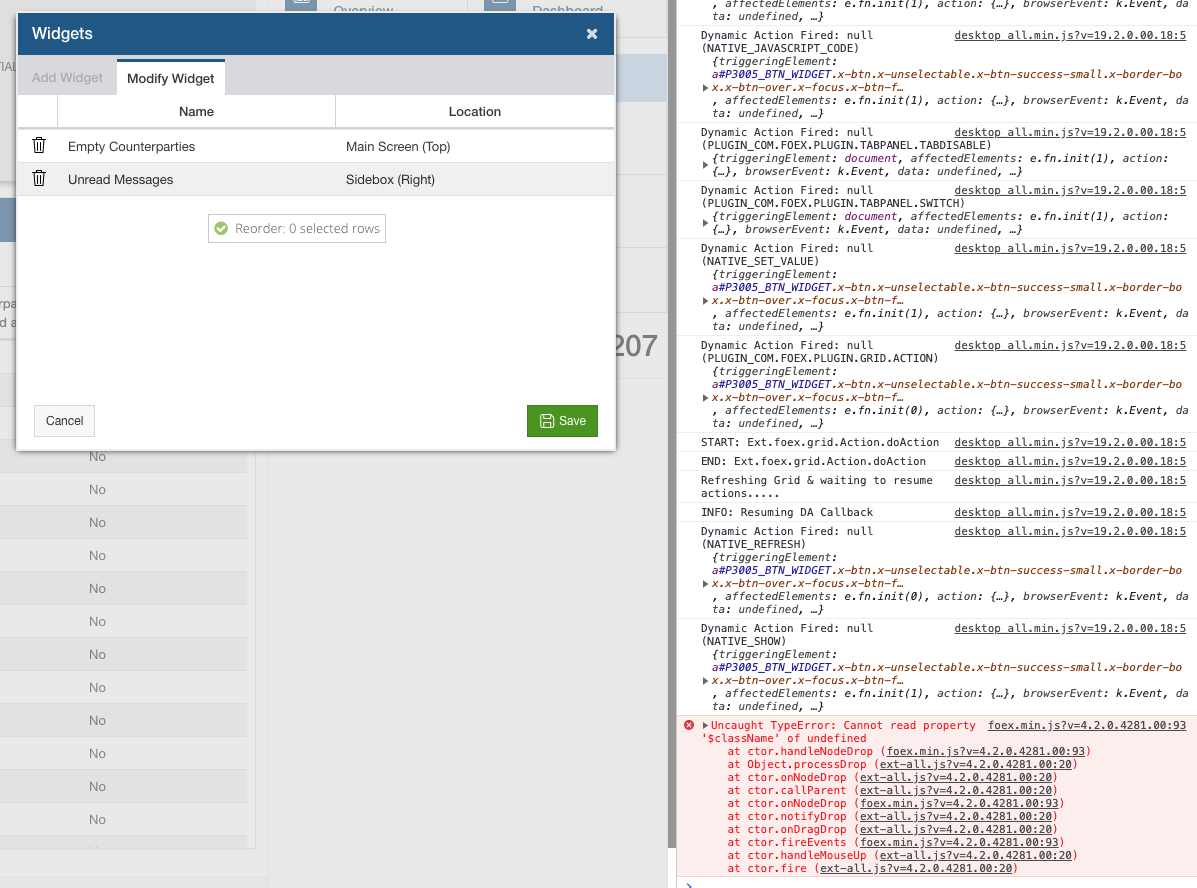Save the widget configuration

[562, 421]
